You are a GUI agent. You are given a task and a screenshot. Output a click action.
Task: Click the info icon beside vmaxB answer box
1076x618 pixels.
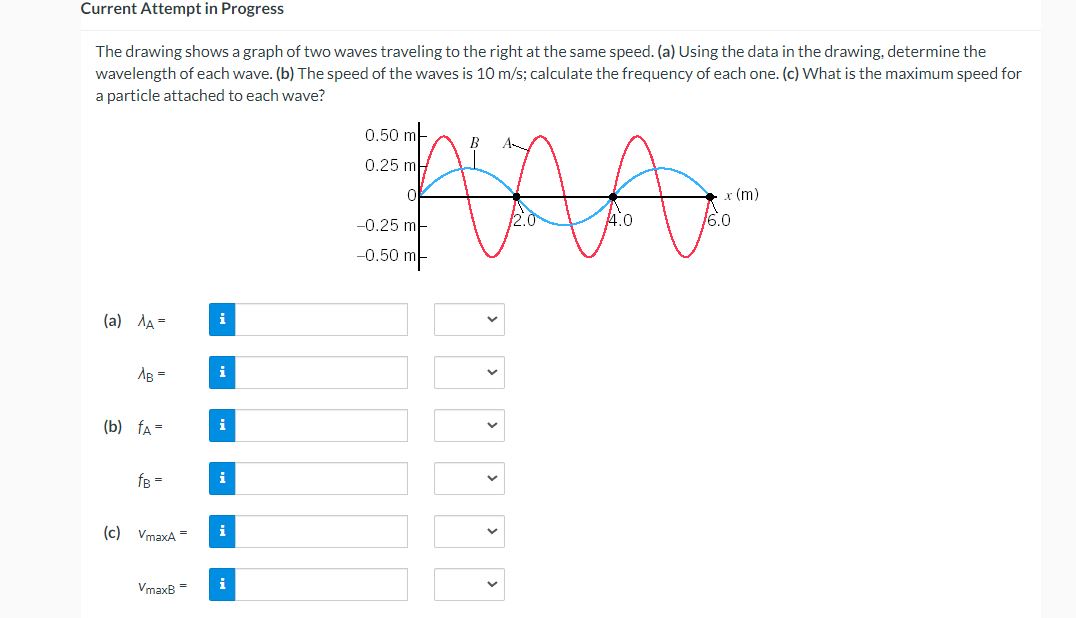click(221, 584)
